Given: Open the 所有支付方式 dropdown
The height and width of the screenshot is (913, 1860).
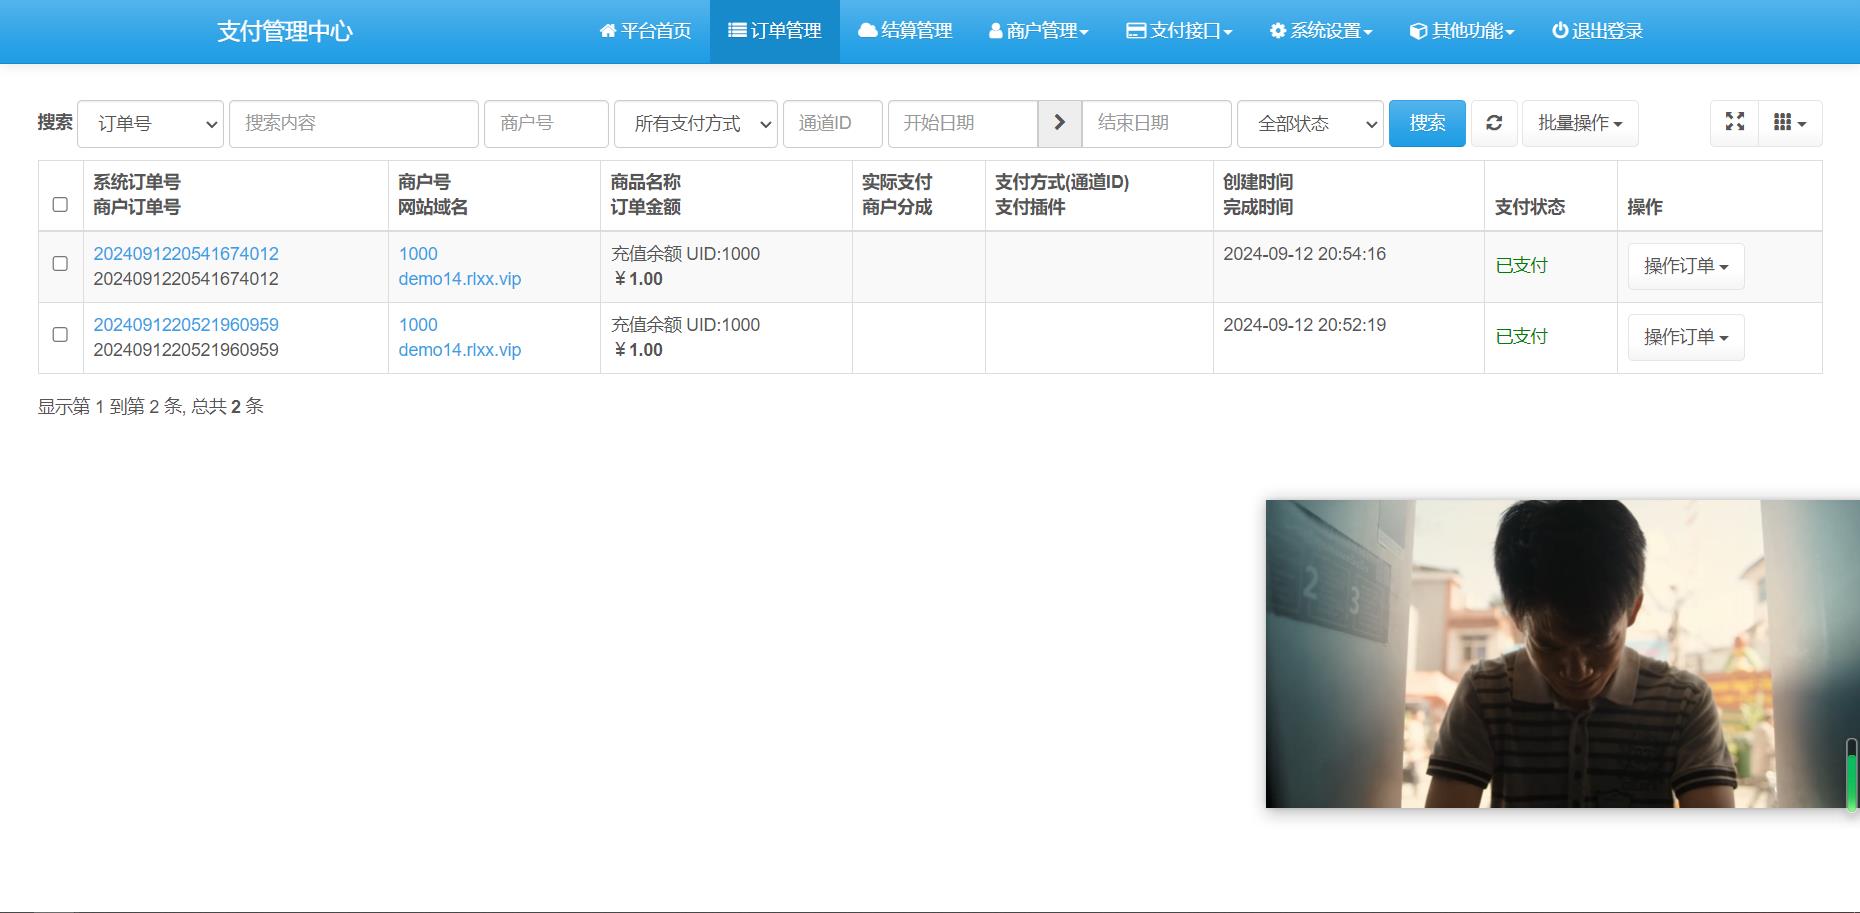Looking at the screenshot, I should [x=696, y=123].
